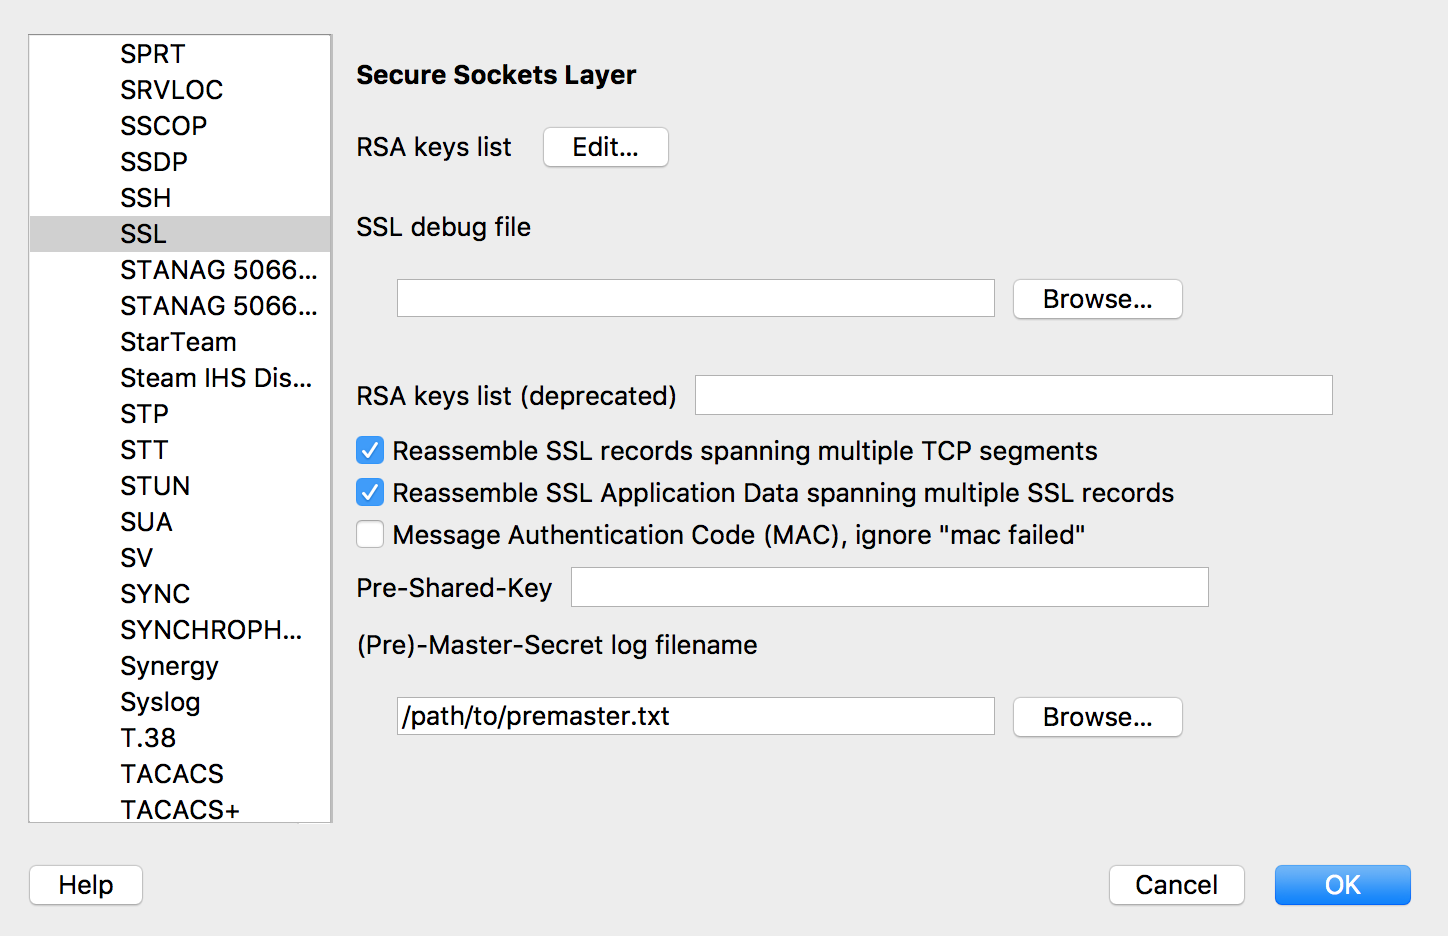1448x936 pixels.
Task: Enable reassemble SSL records spanning TCP segments checkbox
Action: point(370,451)
